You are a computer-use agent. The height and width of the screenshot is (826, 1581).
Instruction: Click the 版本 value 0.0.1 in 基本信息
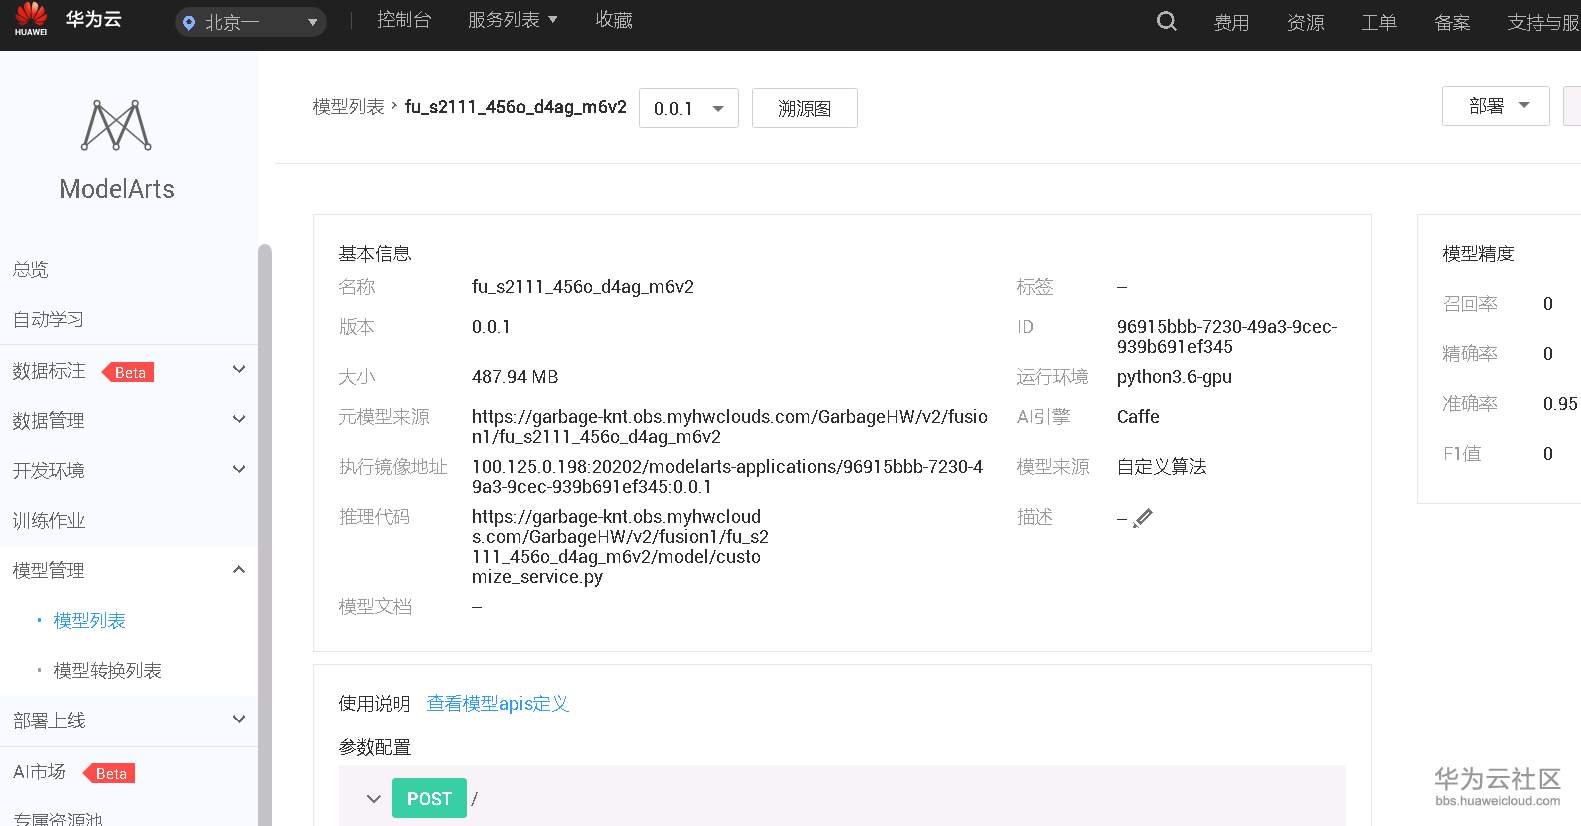click(x=491, y=327)
